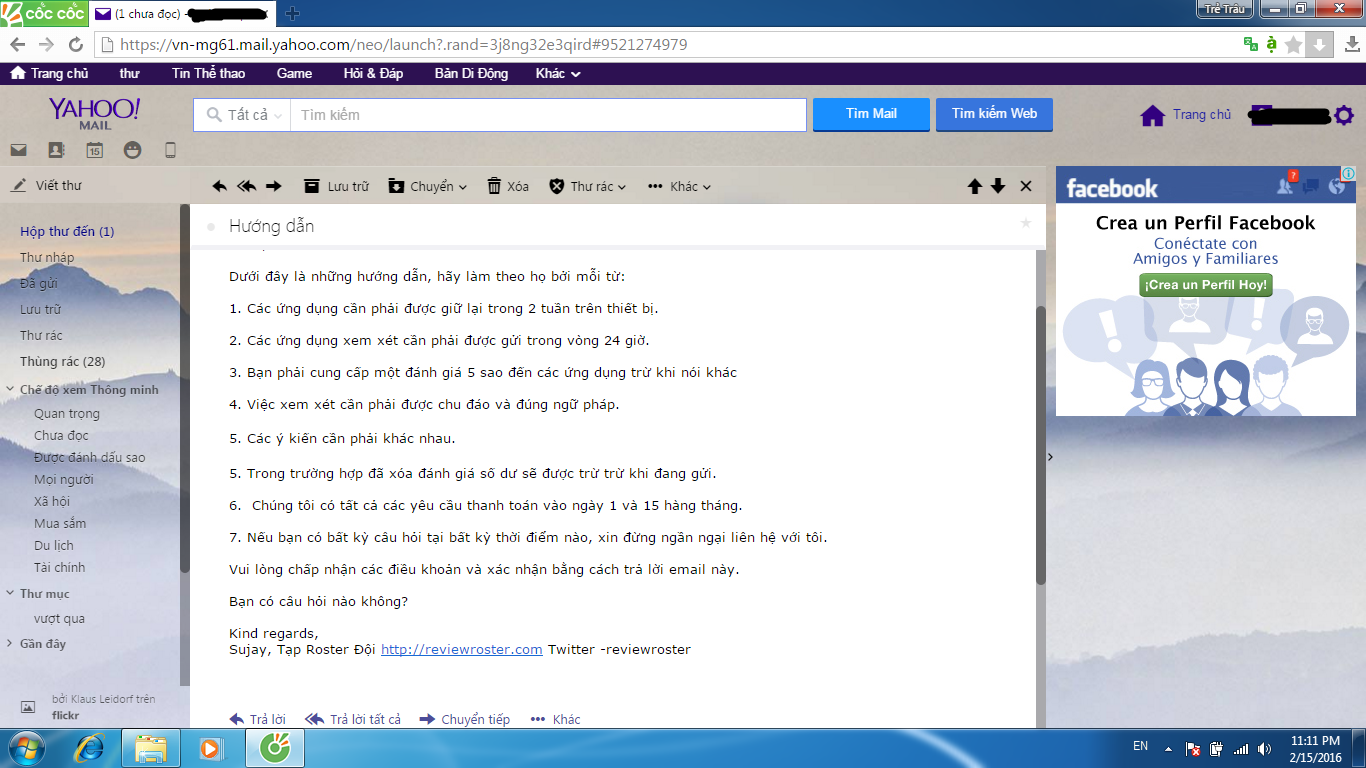This screenshot has height=768, width=1366.
Task: Expand the Gần đây section
Action: 11,644
